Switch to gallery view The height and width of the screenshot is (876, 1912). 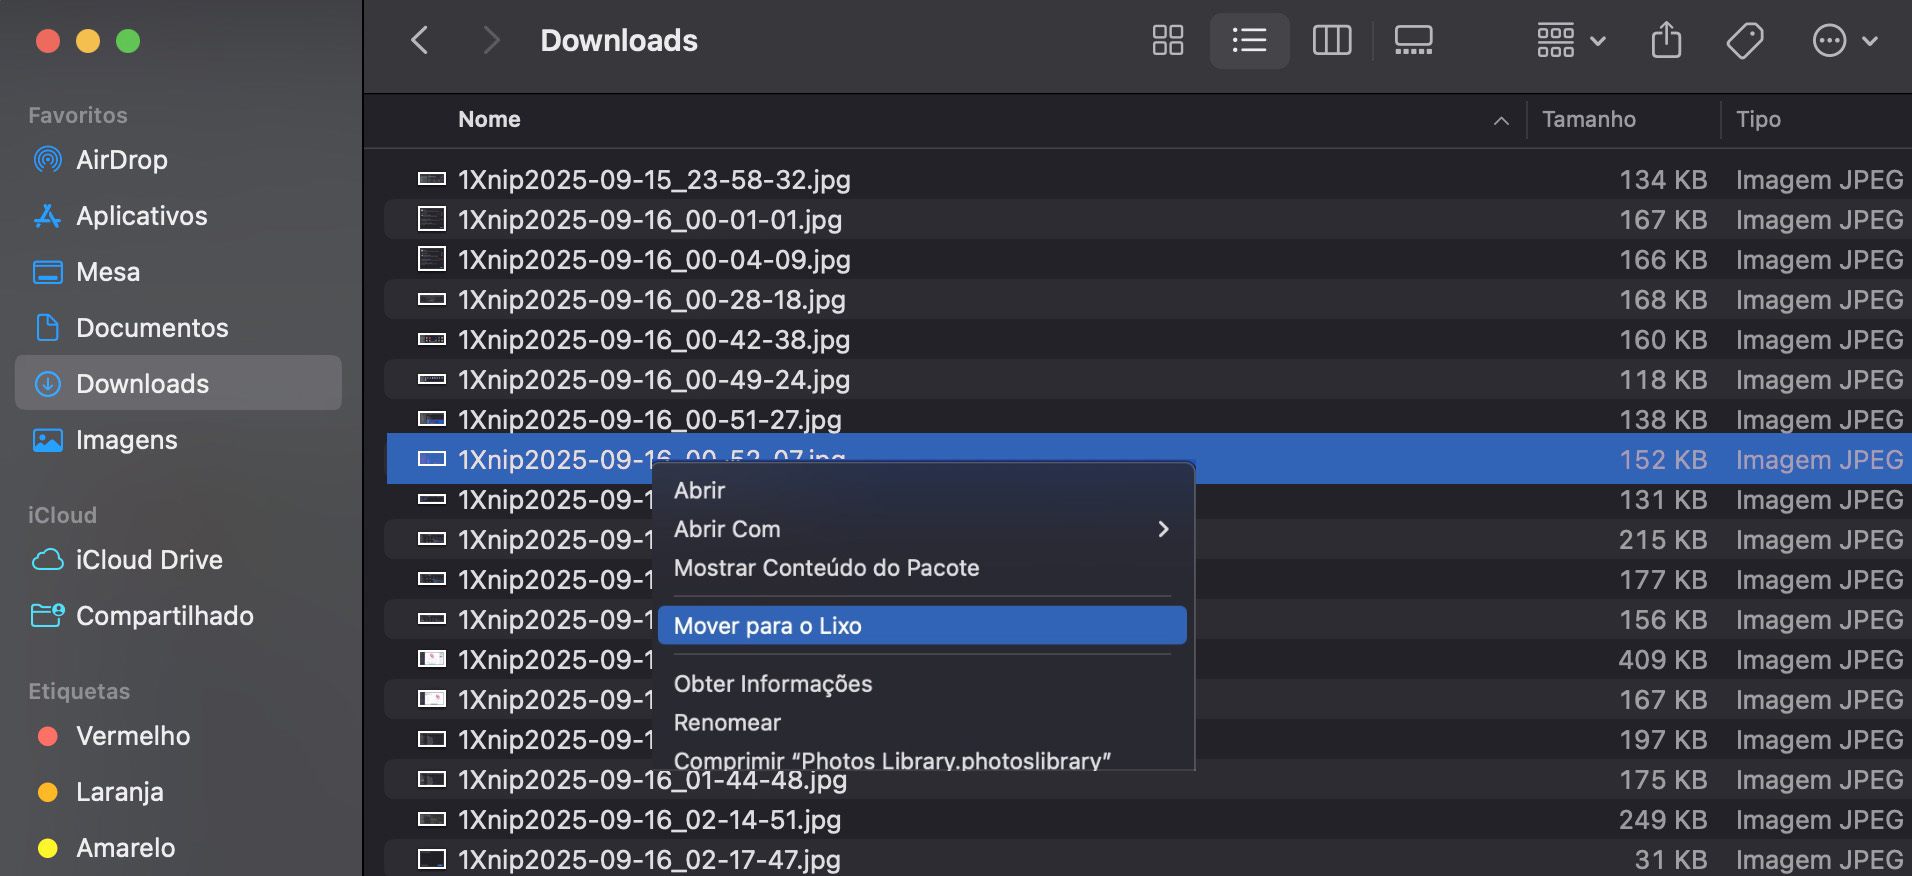1413,40
